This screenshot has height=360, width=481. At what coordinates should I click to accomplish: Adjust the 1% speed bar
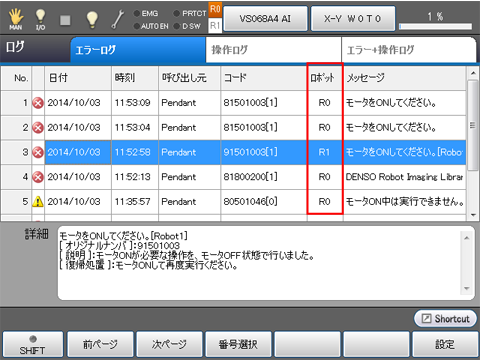(x=435, y=26)
